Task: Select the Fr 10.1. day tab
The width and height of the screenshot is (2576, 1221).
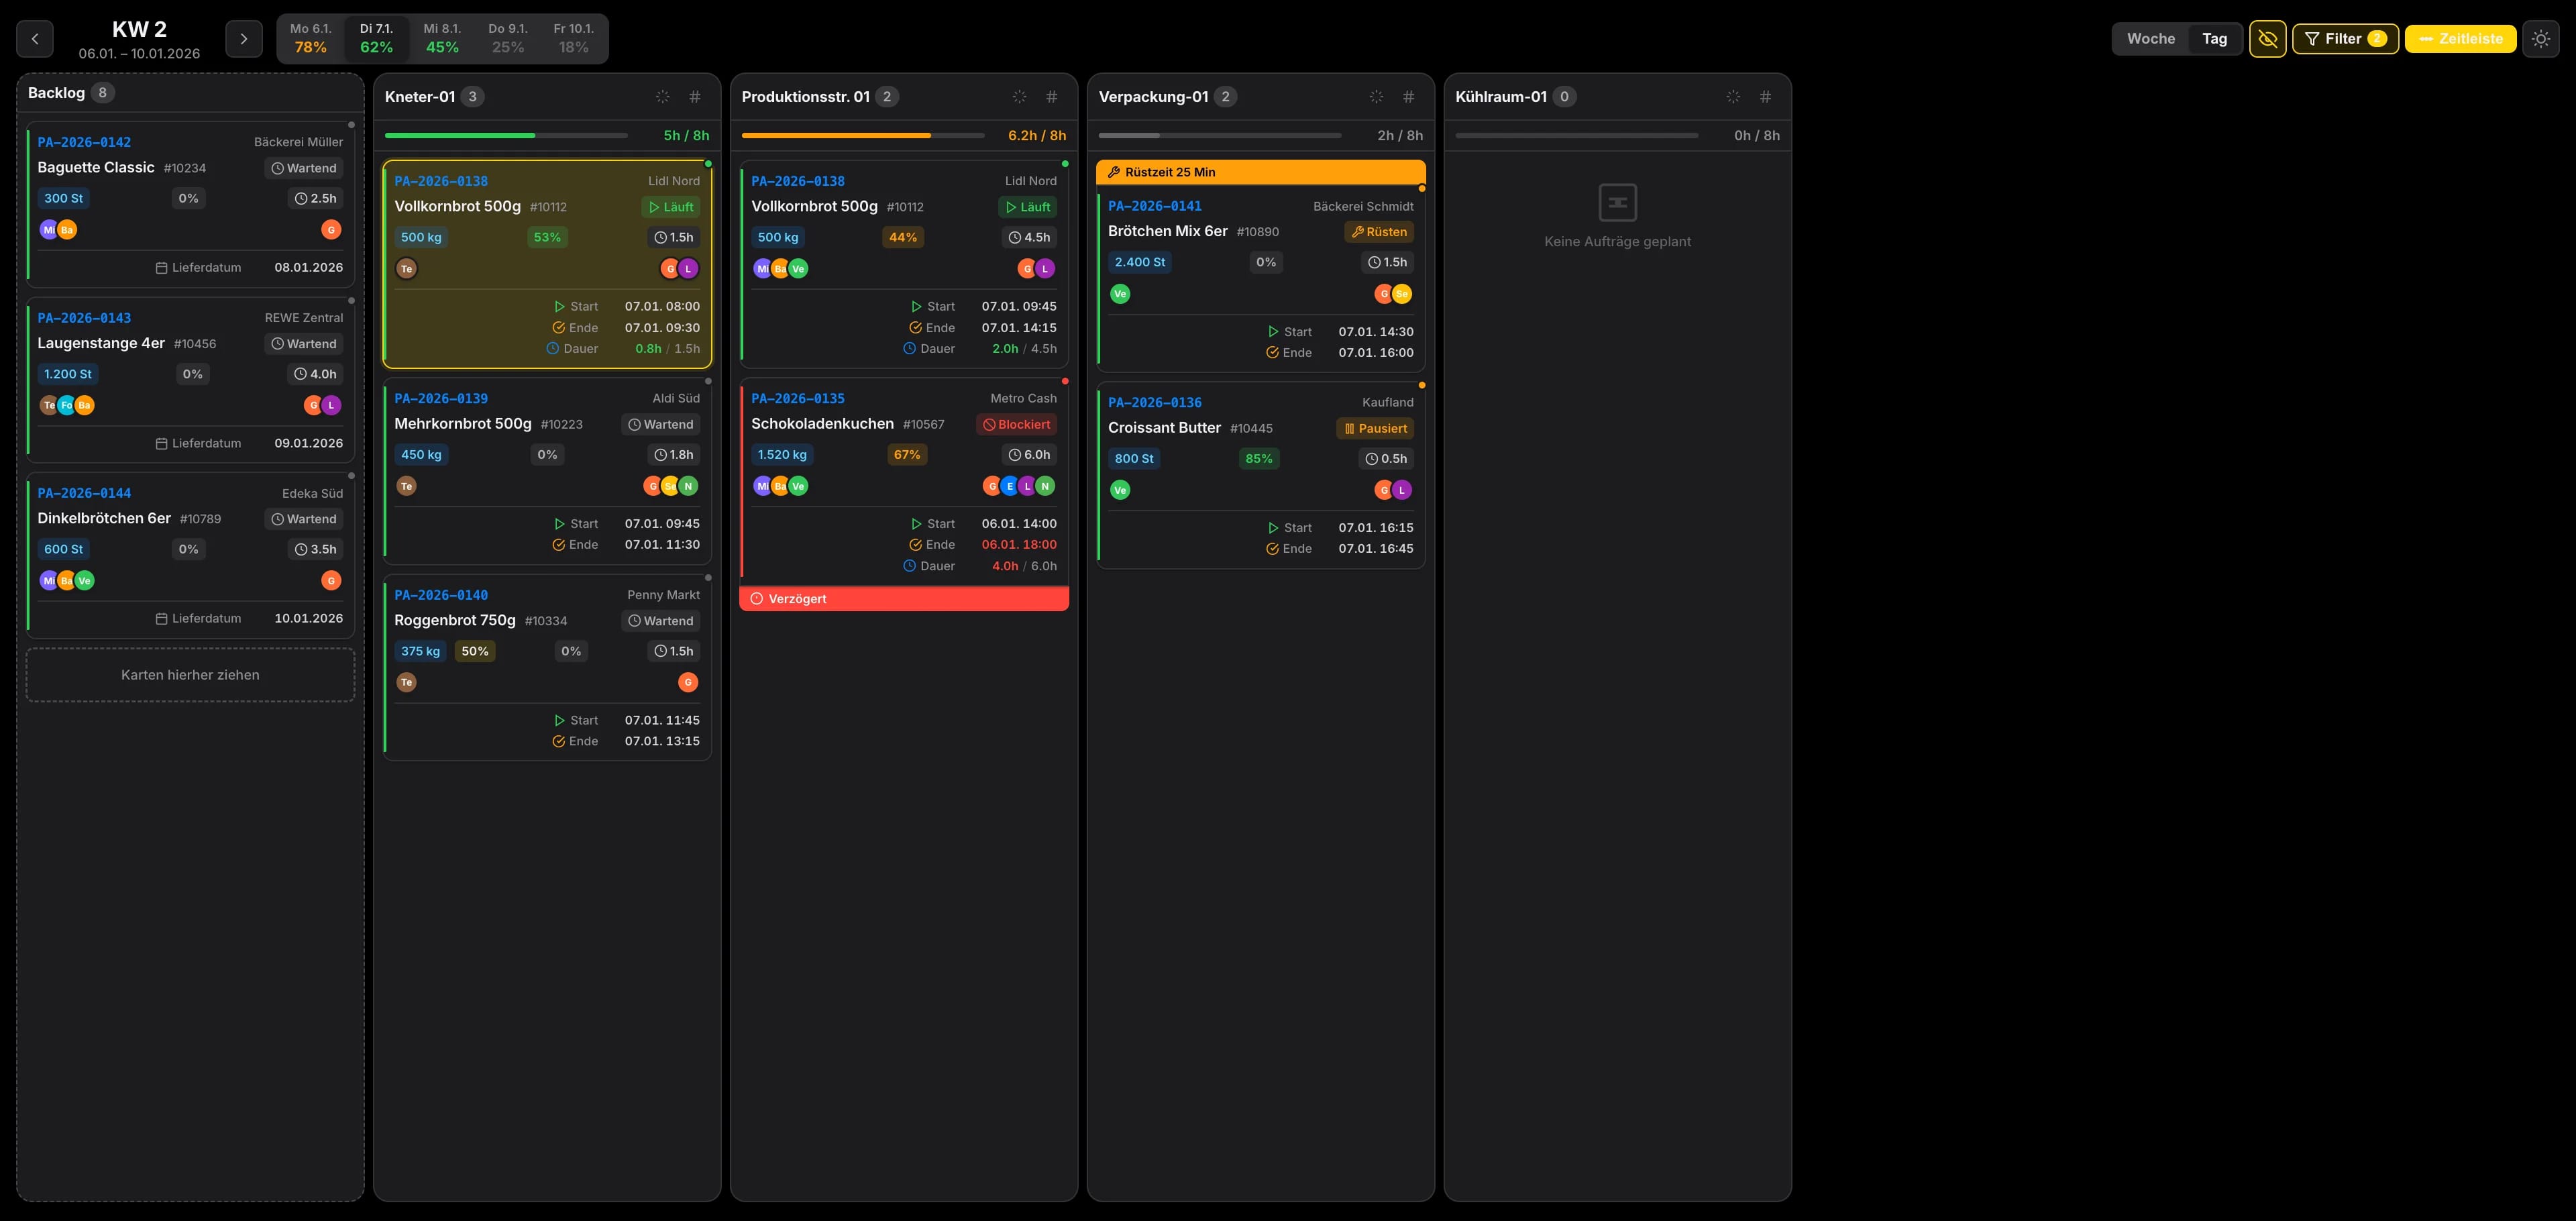Action: tap(573, 38)
